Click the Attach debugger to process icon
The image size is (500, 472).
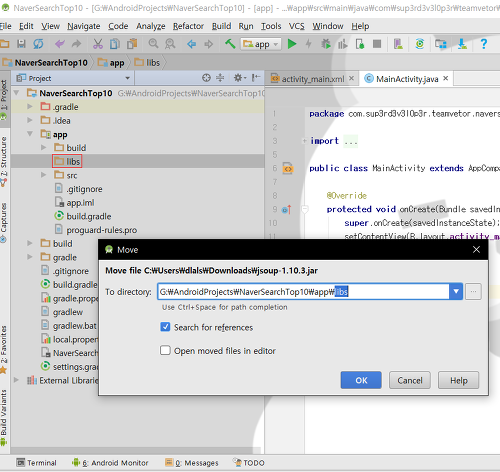(x=360, y=44)
